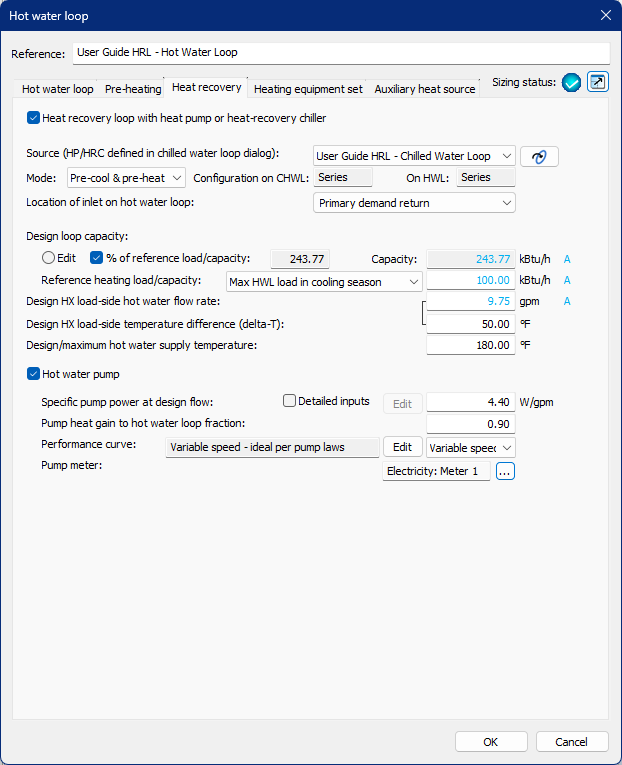Disable heat recovery loop with heat pump checkbox
This screenshot has height=765, width=622.
tap(34, 118)
